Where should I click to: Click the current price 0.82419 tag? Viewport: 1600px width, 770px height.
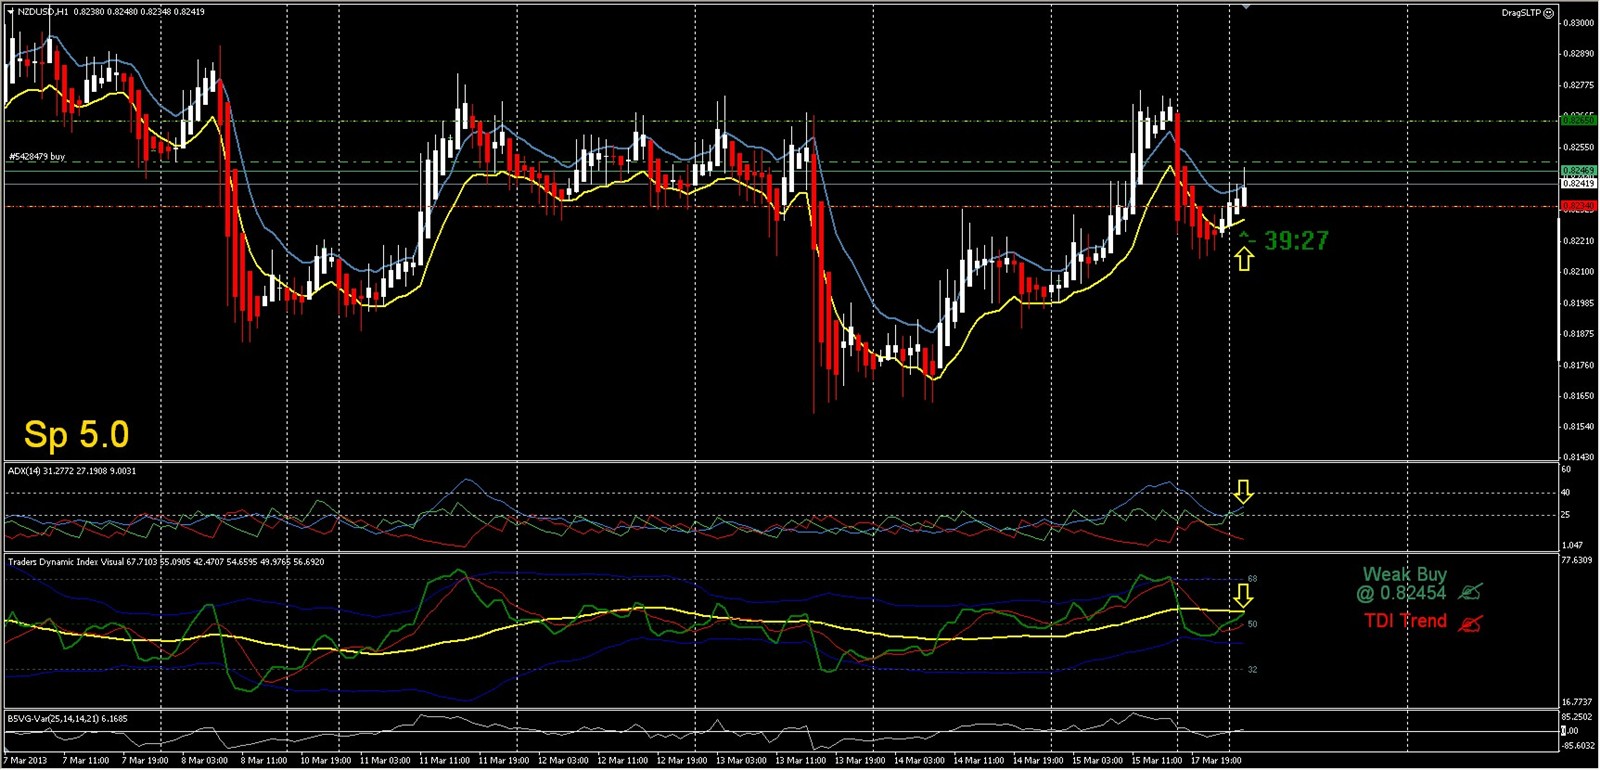coord(1578,183)
